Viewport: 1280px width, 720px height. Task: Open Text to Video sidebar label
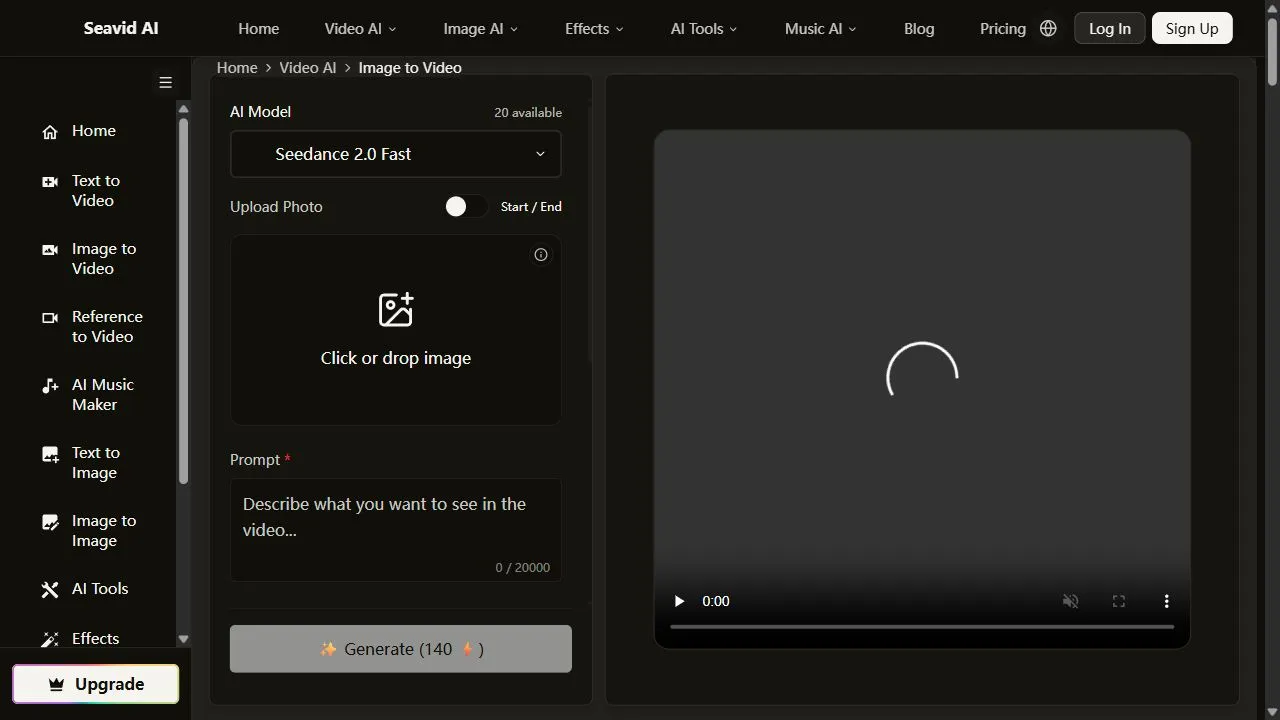click(96, 191)
